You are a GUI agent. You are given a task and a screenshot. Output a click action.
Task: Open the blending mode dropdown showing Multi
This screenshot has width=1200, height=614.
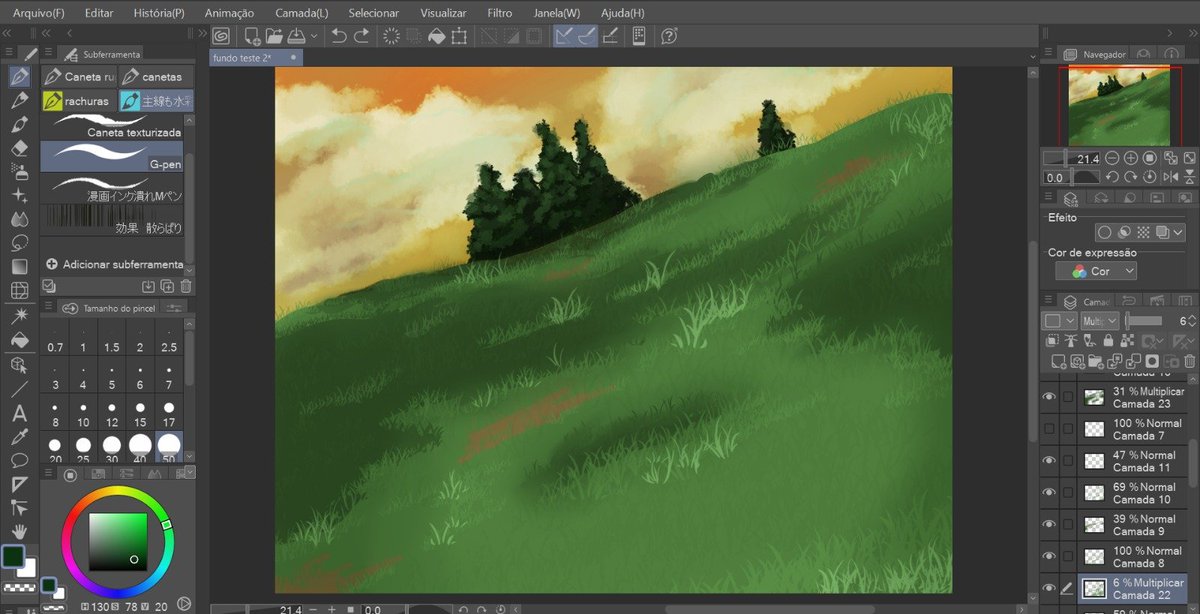click(x=1099, y=321)
